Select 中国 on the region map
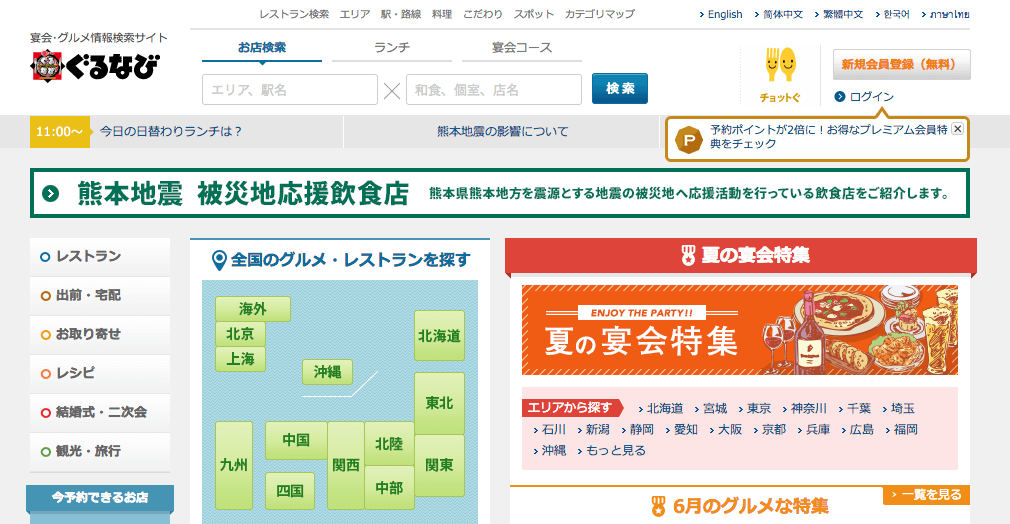The width and height of the screenshot is (1010, 524). (296, 440)
